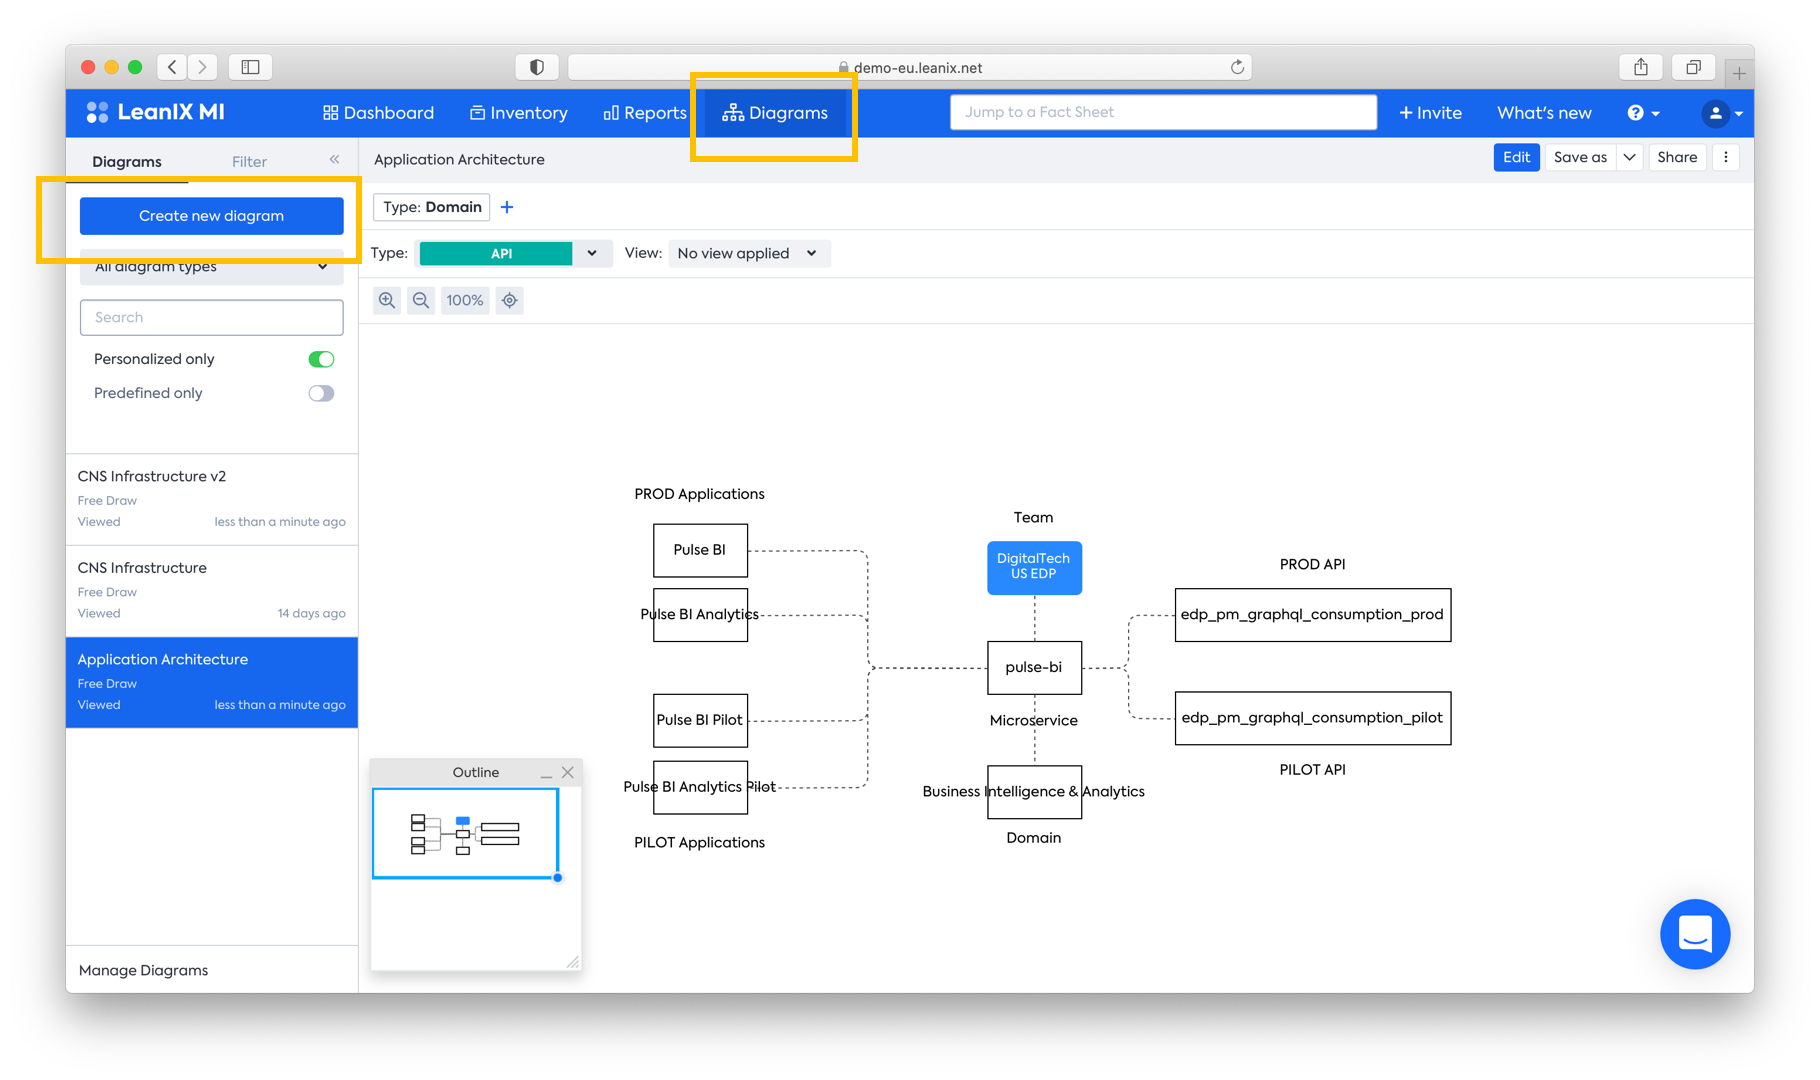The width and height of the screenshot is (1820, 1080).
Task: Open Manage Diagrams link
Action: coord(143,970)
